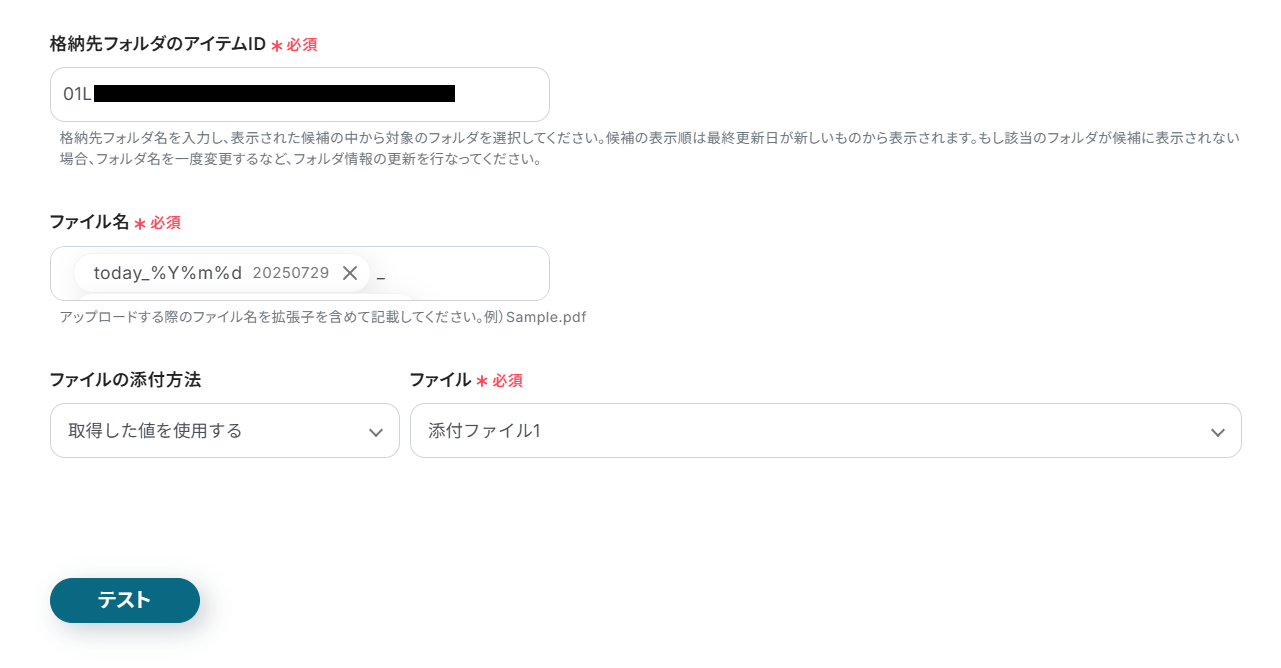Open the 取得した値を使用する dropdown
1281x668 pixels.
225,431
